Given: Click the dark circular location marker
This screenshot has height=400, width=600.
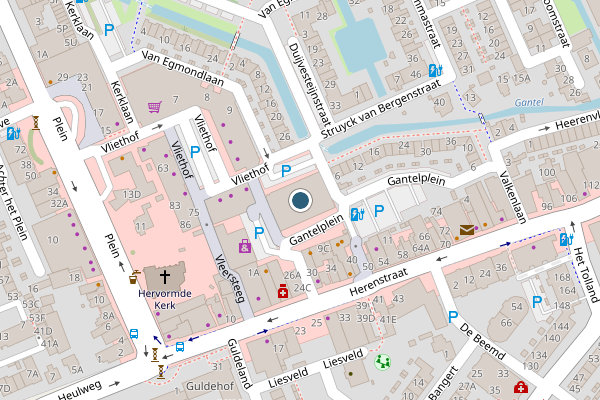Looking at the screenshot, I should (300, 200).
